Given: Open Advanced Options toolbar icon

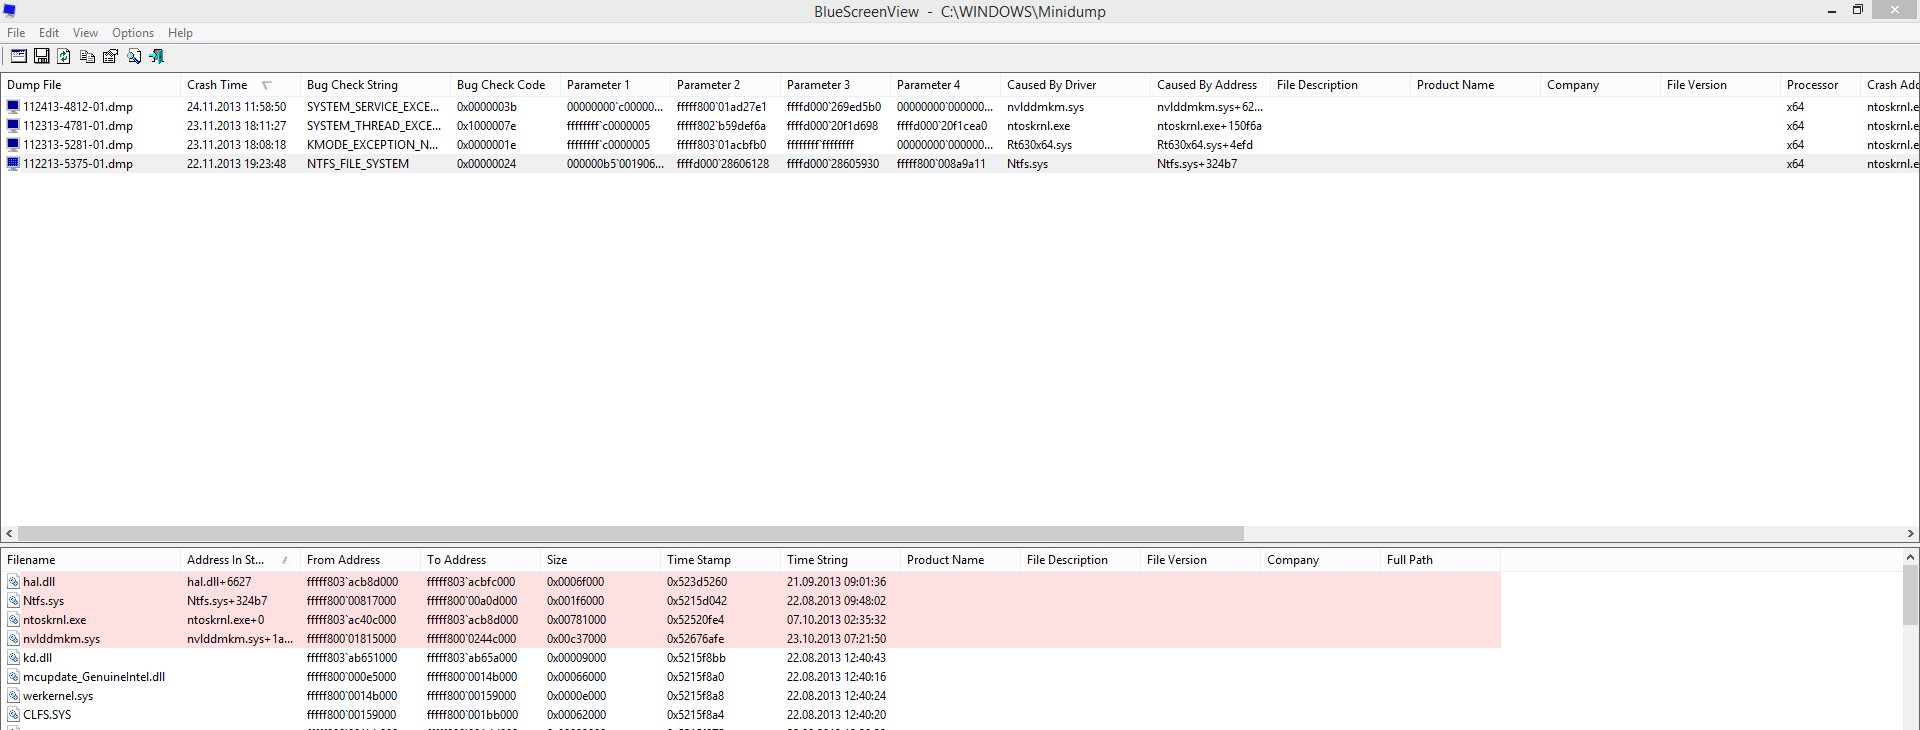Looking at the screenshot, I should [19, 56].
